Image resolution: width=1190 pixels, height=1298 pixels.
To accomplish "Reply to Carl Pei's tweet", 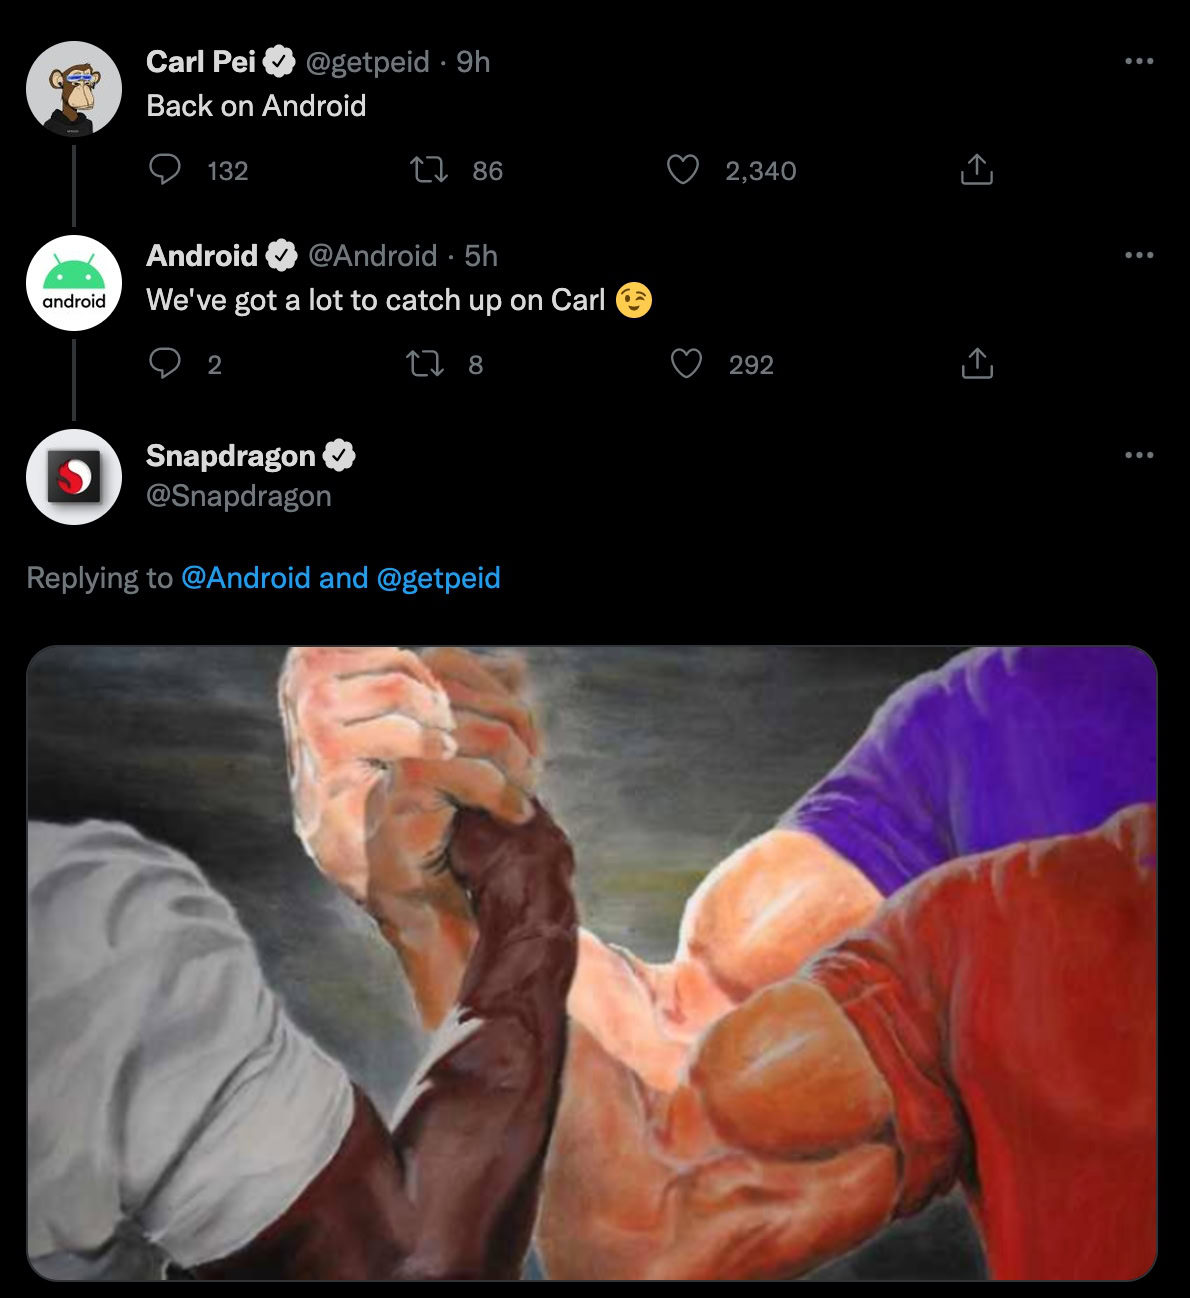I will [165, 170].
